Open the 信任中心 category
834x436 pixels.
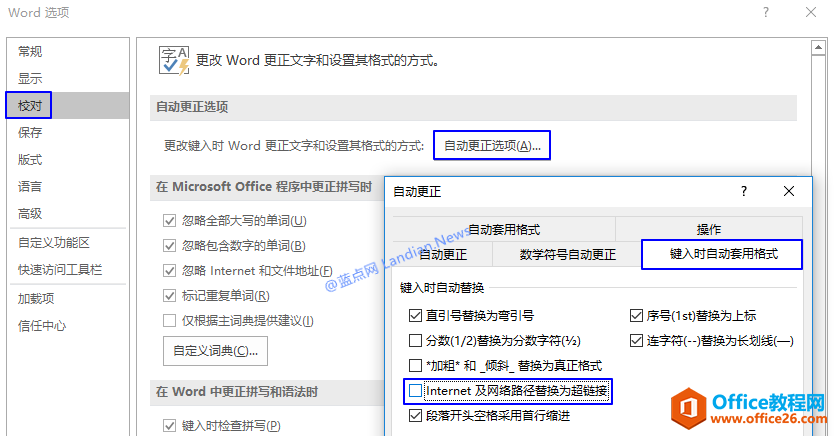tap(41, 326)
